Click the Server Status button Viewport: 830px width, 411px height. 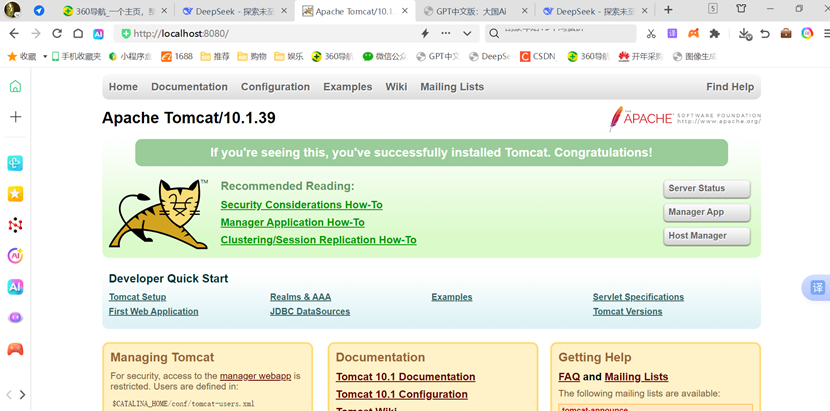pos(707,189)
